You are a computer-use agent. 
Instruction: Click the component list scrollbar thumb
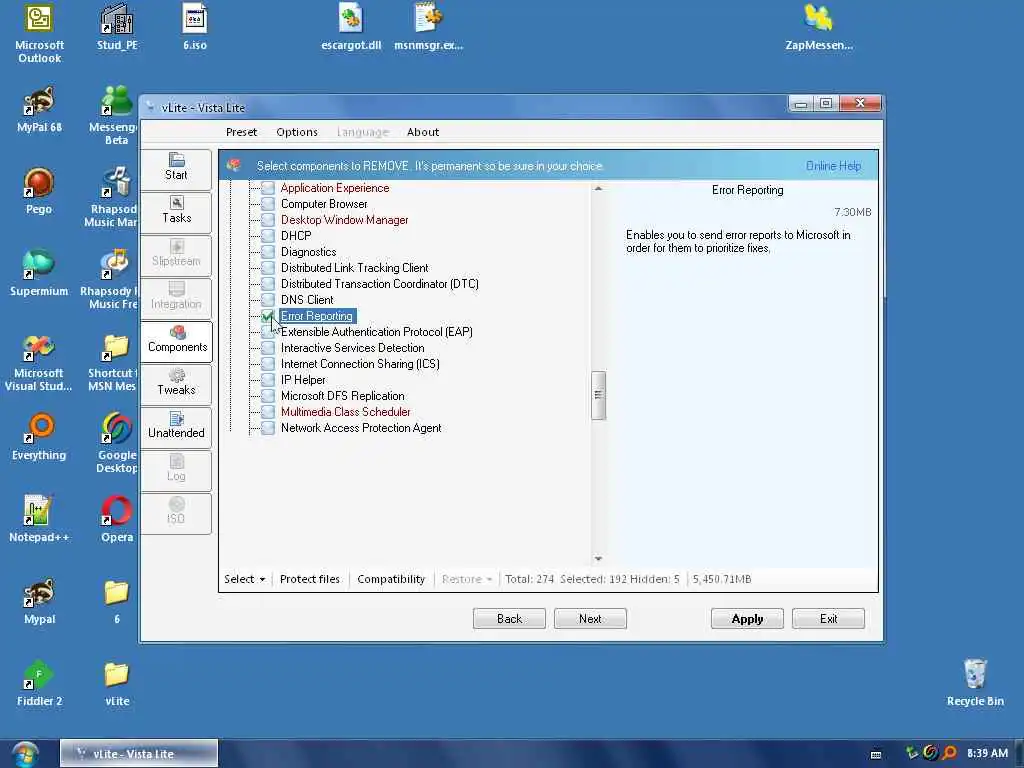click(598, 395)
